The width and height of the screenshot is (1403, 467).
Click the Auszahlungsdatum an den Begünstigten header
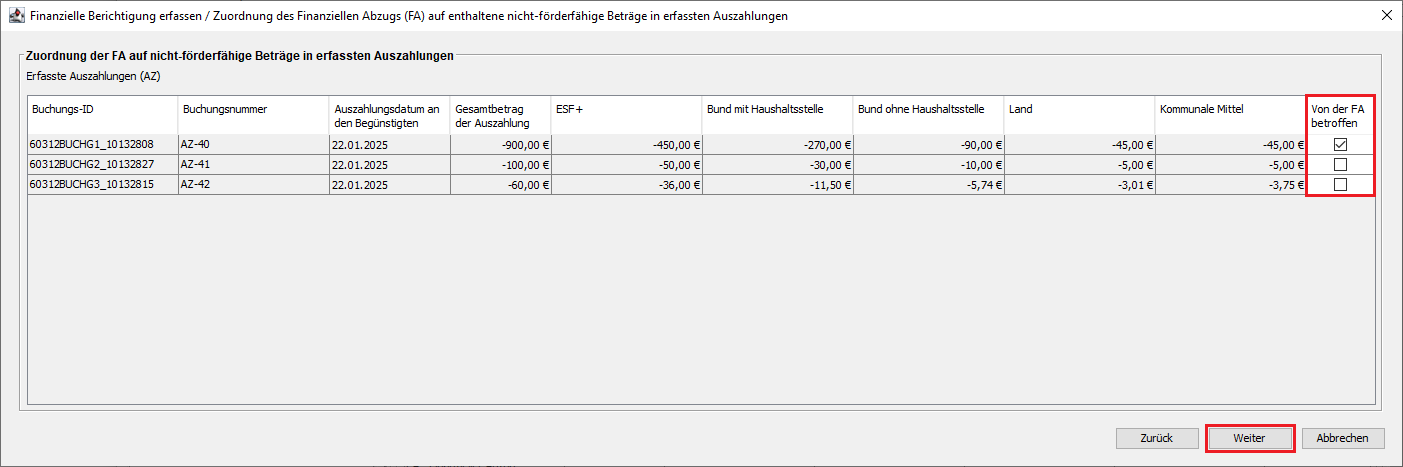click(389, 115)
